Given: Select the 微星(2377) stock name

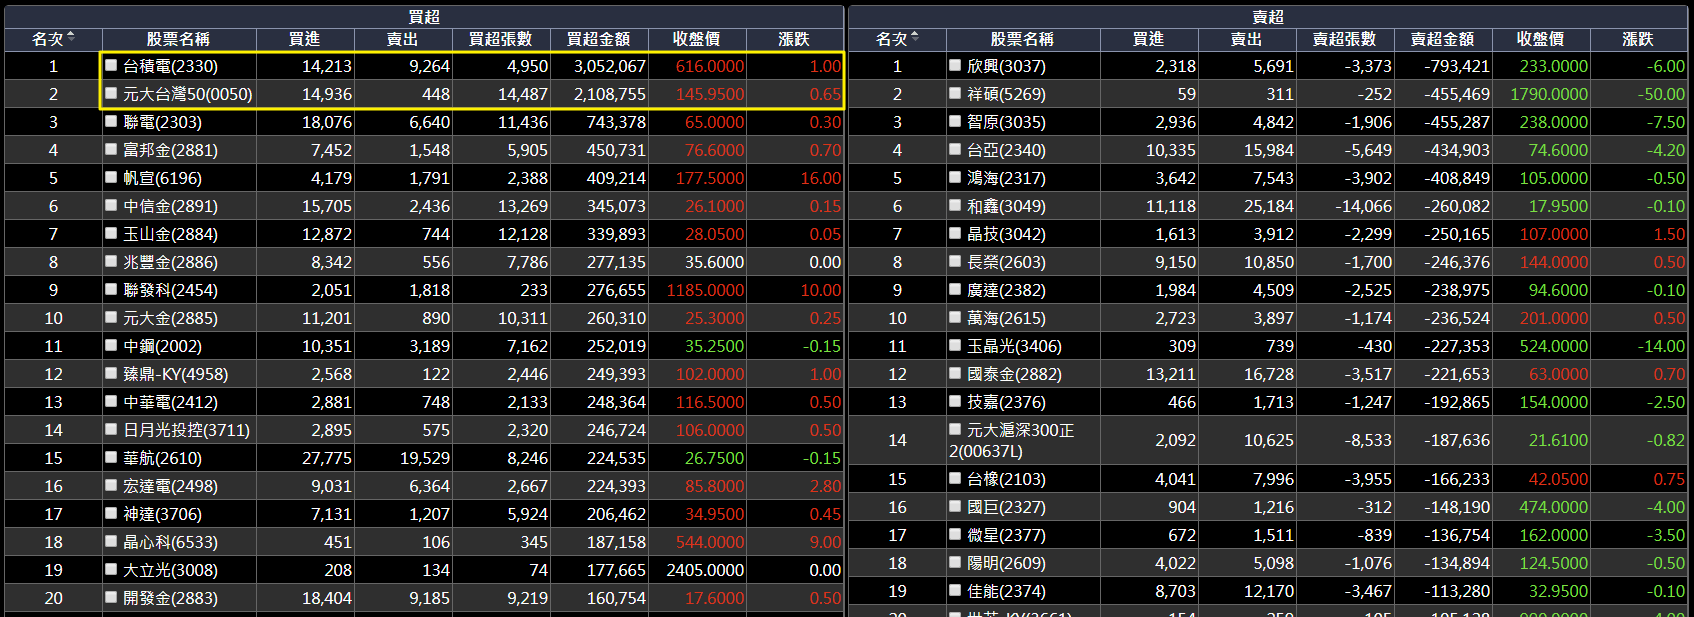Looking at the screenshot, I should [1006, 535].
